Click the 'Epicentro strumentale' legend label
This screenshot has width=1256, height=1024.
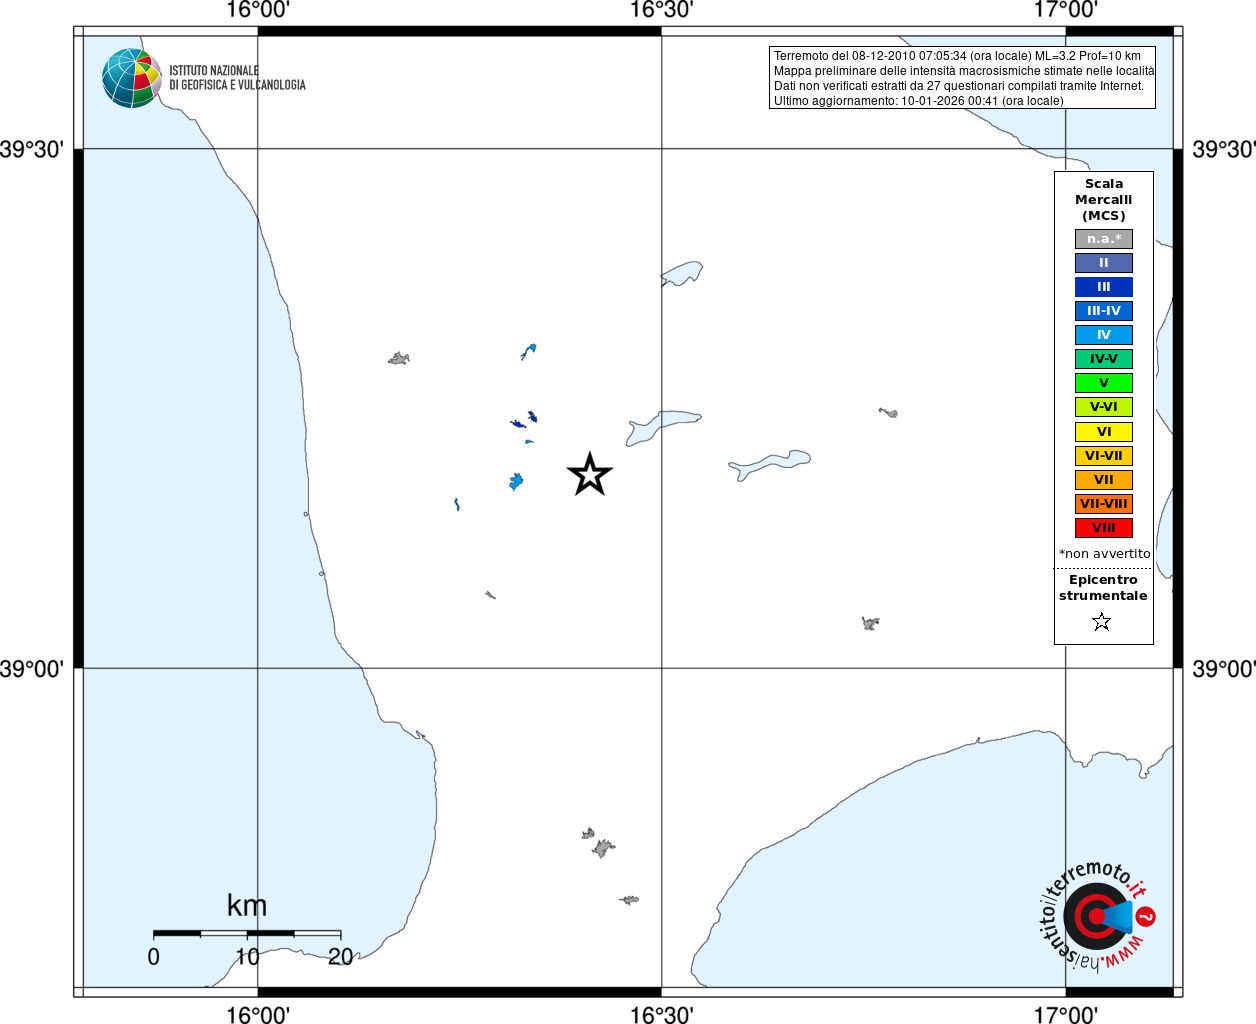(x=1103, y=588)
